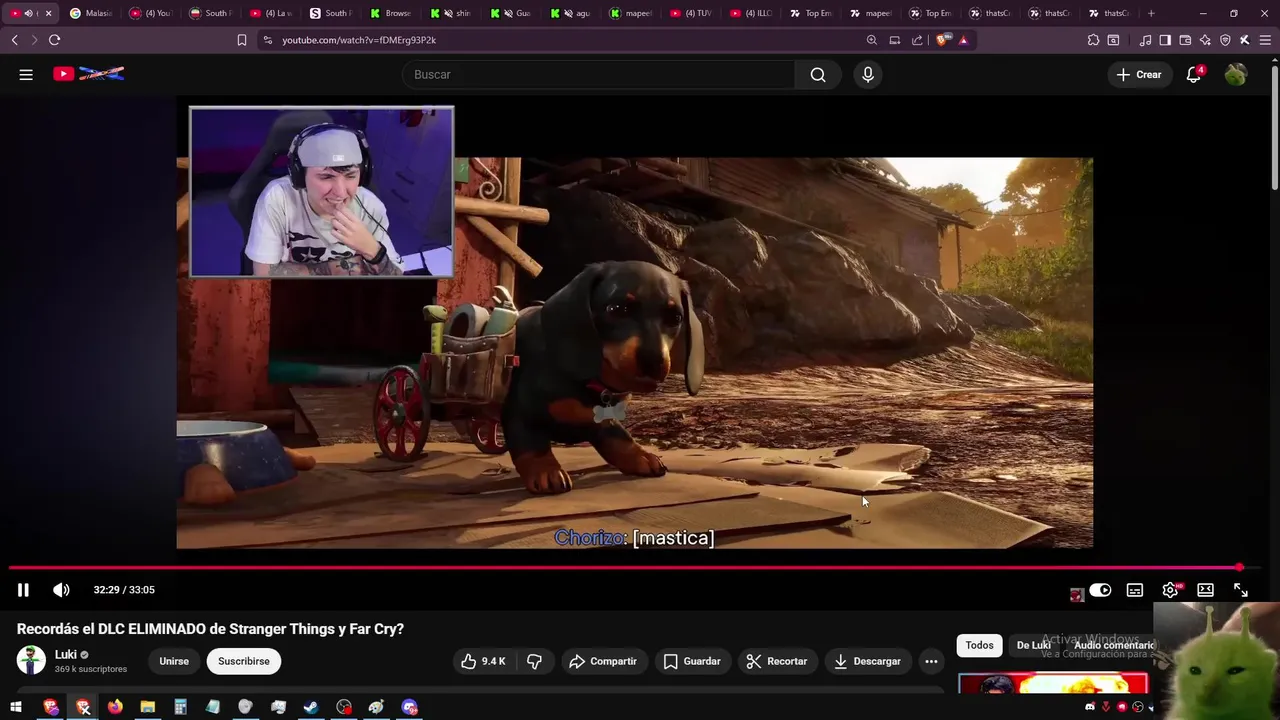Share the video via Compartir
This screenshot has height=720, width=1280.
603,661
